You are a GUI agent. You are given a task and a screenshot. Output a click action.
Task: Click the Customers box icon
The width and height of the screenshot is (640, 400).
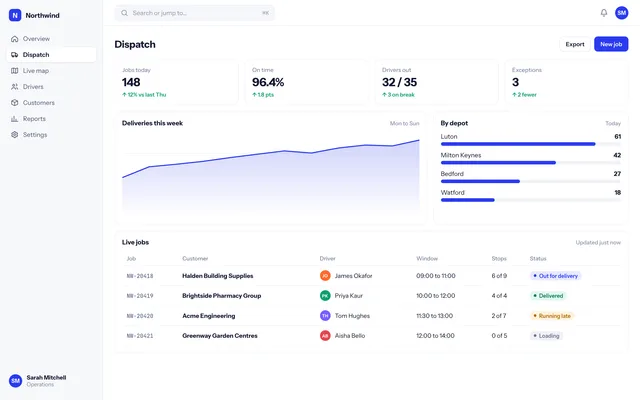(x=15, y=102)
